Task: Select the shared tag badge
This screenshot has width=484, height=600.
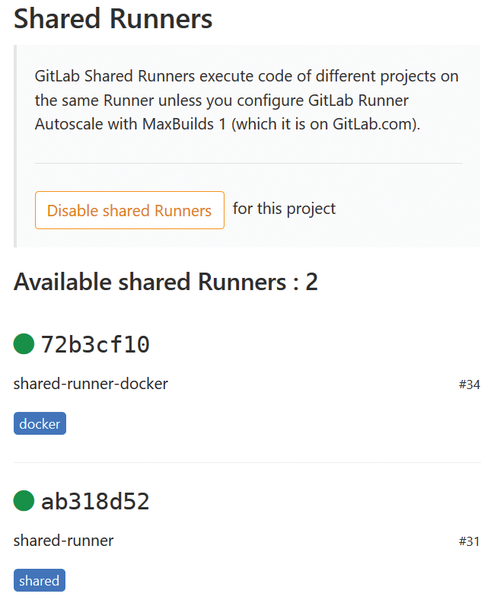Action: (39, 580)
